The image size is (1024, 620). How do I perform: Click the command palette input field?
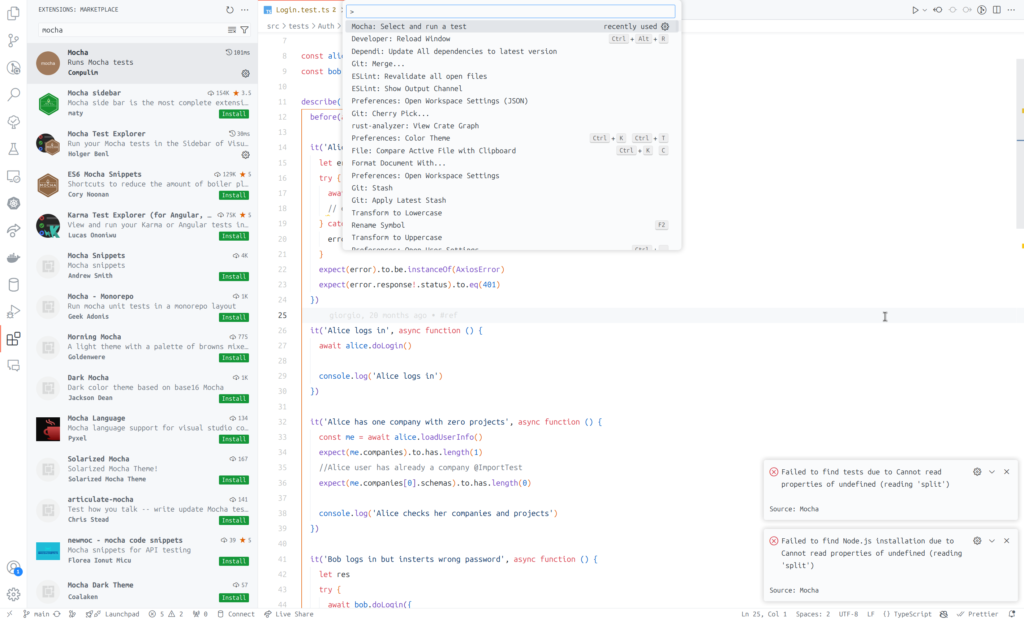click(x=510, y=11)
